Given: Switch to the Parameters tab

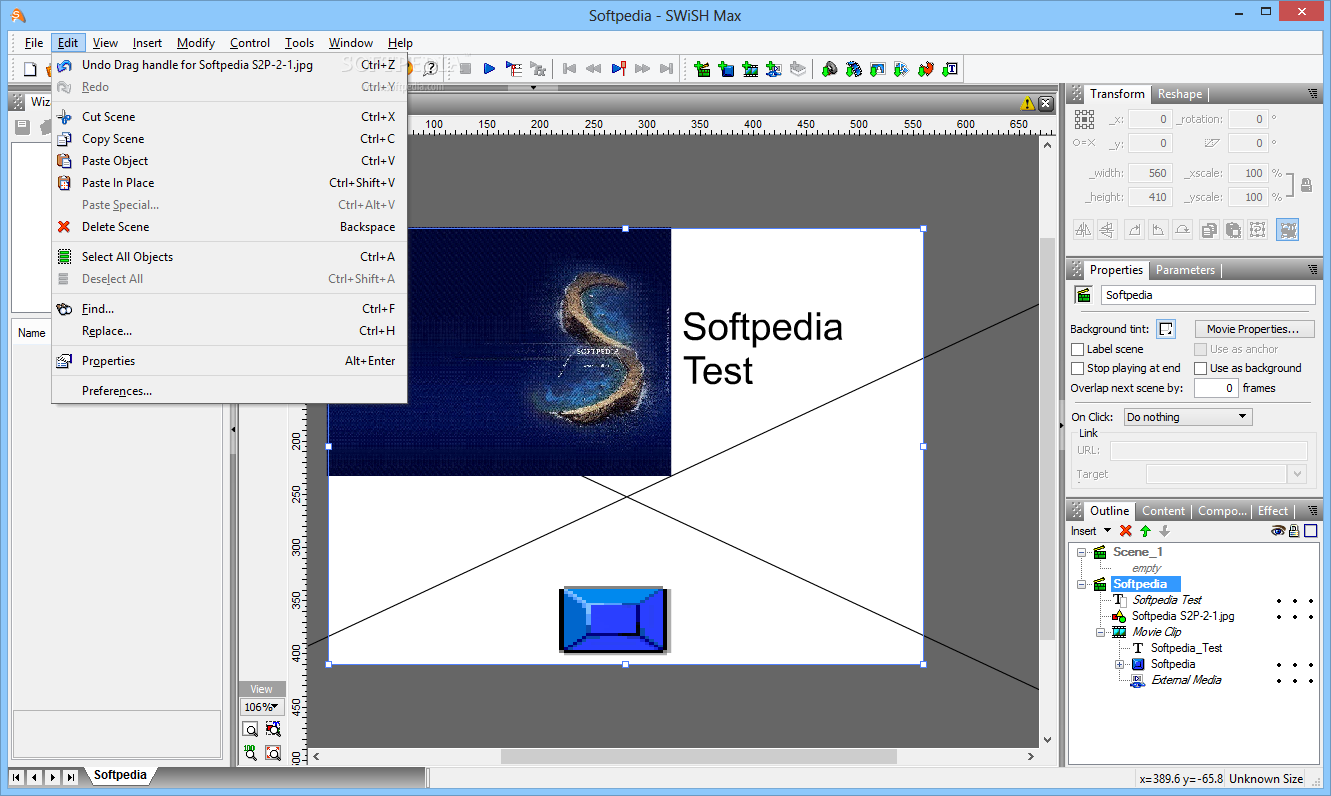Looking at the screenshot, I should pos(1185,270).
